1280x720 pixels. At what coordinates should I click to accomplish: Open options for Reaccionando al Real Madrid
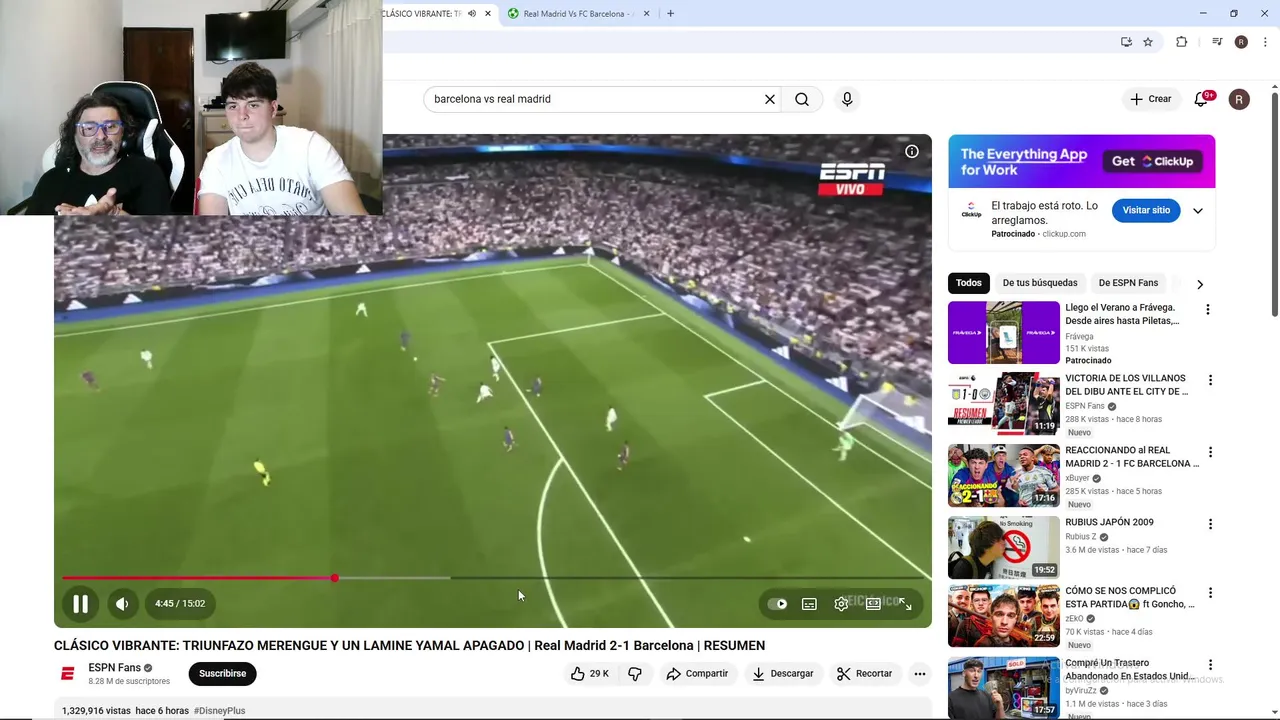[1210, 452]
